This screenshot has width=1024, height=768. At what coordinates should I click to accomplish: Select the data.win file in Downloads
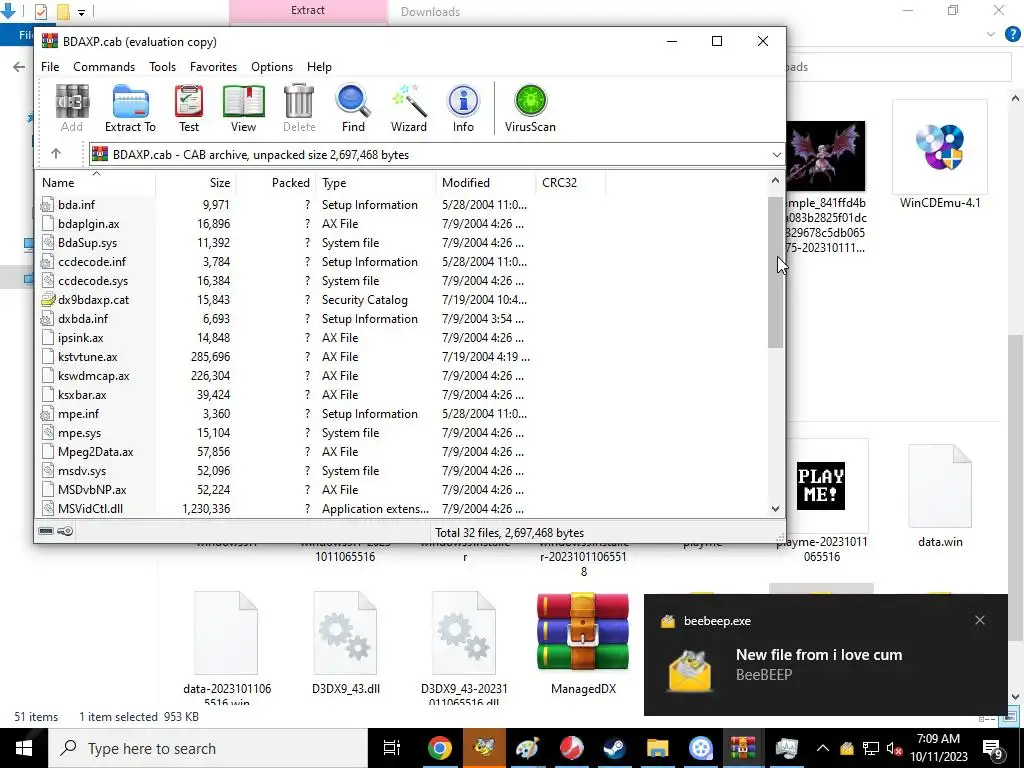tap(940, 496)
